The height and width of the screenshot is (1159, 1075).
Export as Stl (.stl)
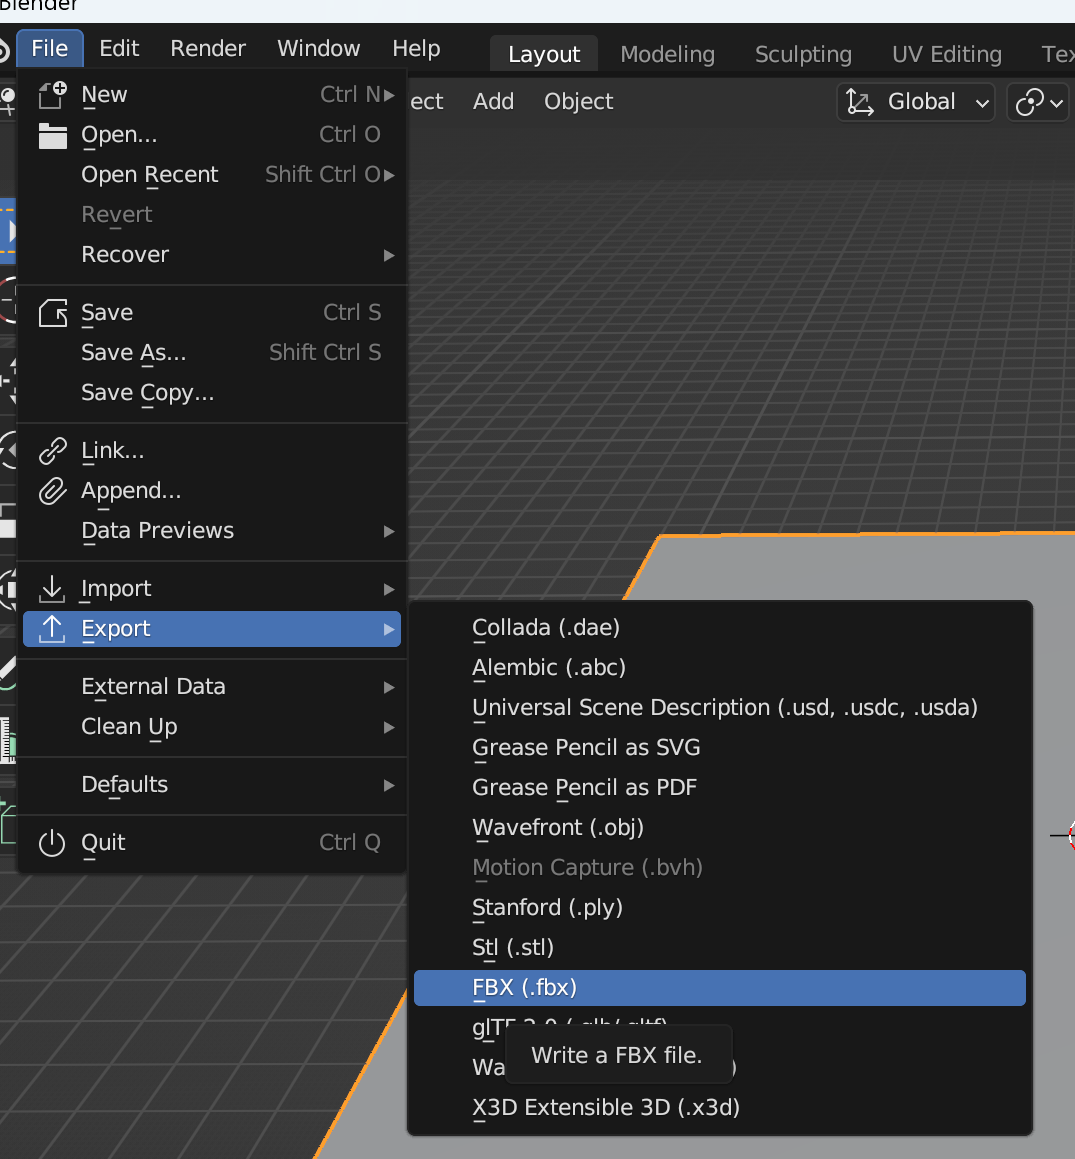(x=719, y=947)
